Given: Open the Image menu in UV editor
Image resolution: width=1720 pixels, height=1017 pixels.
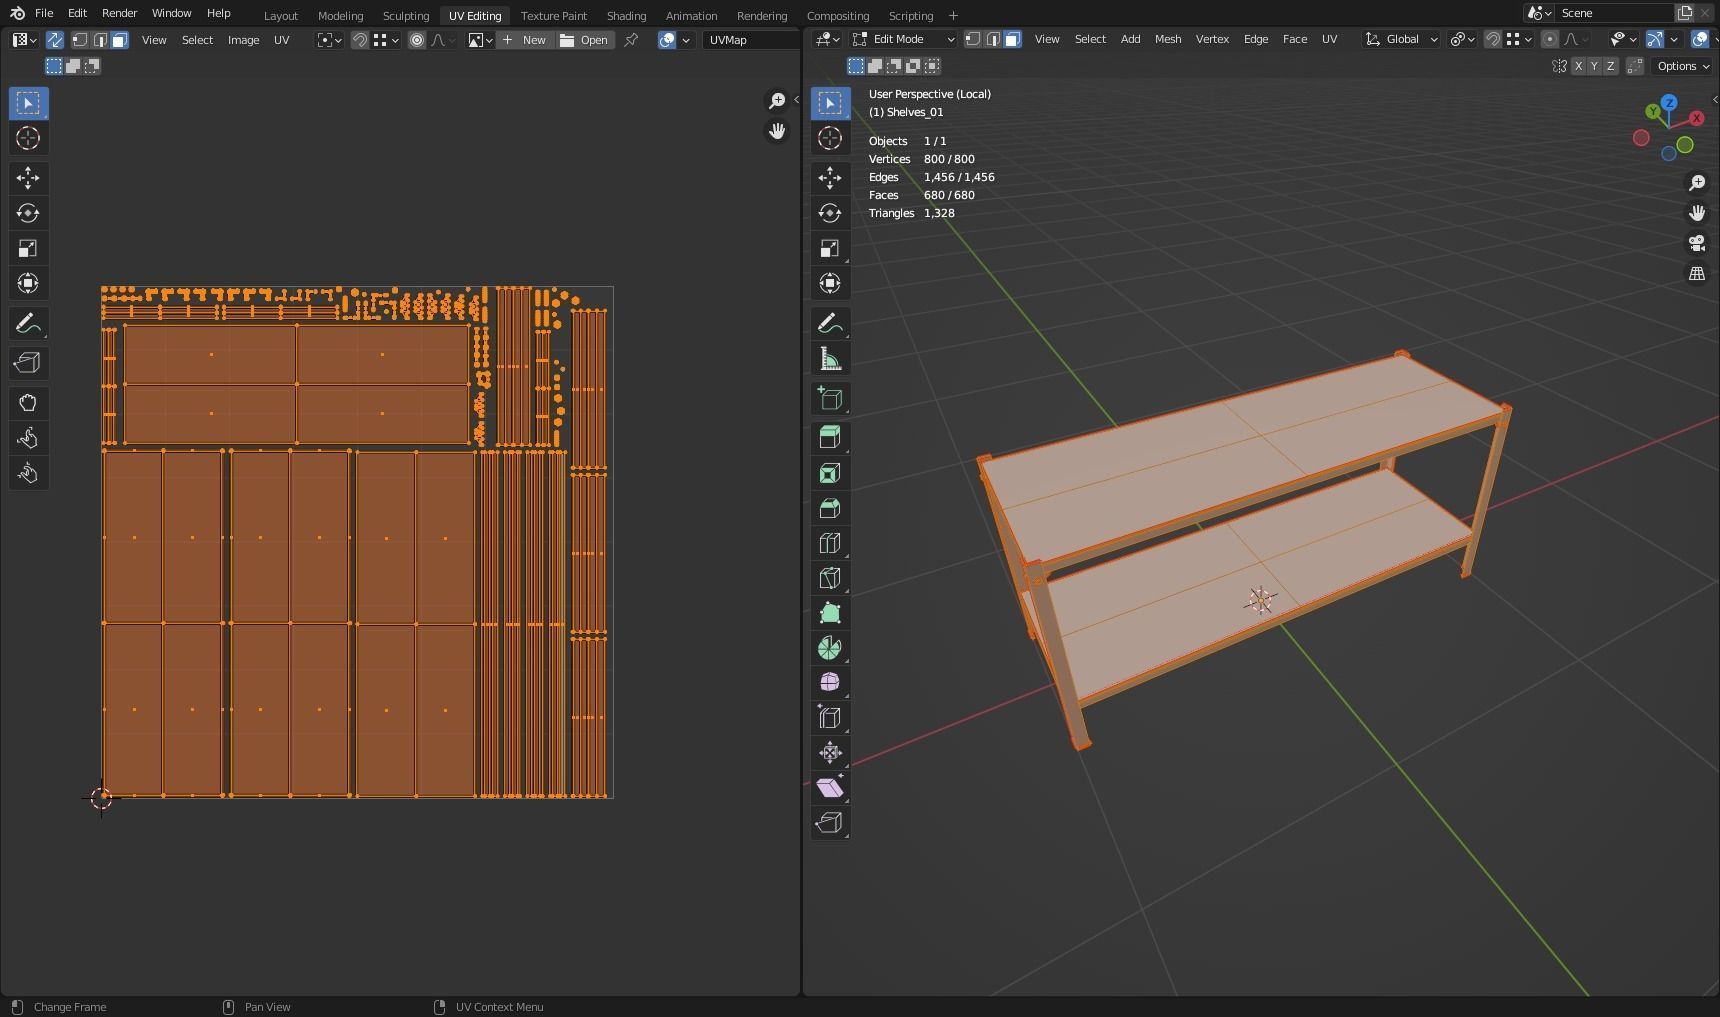Looking at the screenshot, I should [x=243, y=40].
